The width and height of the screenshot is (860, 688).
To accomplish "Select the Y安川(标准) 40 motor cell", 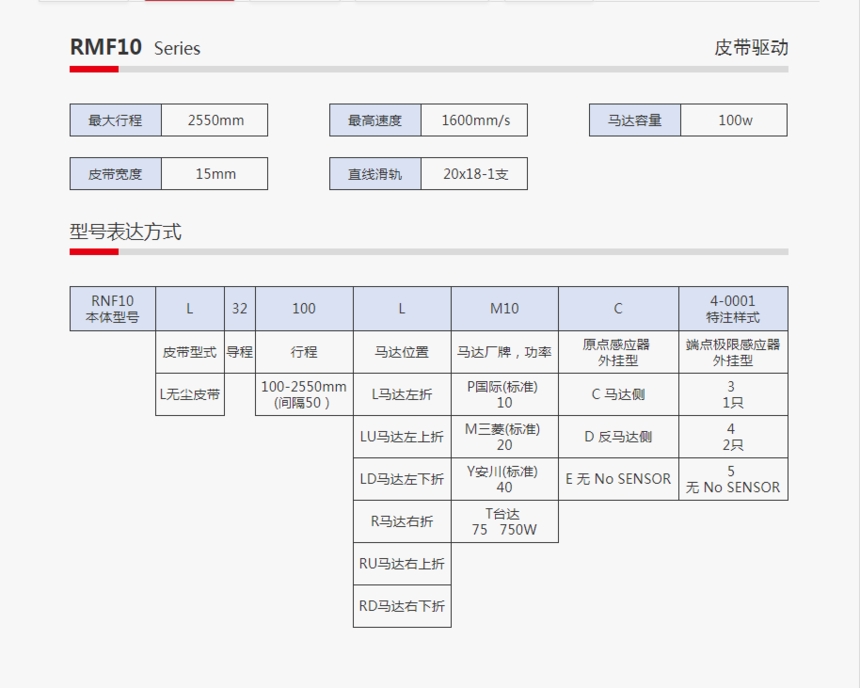I will coord(504,479).
